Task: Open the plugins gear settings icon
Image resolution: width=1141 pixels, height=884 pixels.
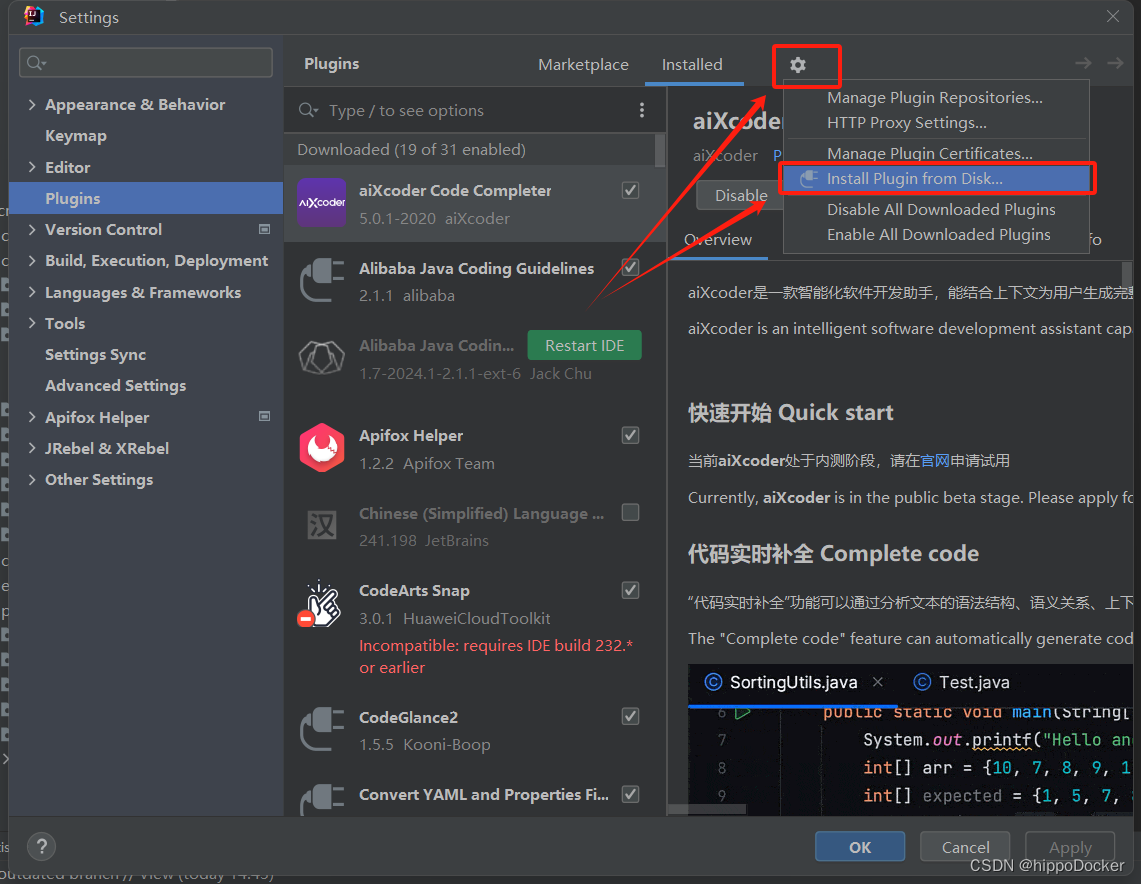Action: pyautogui.click(x=798, y=65)
